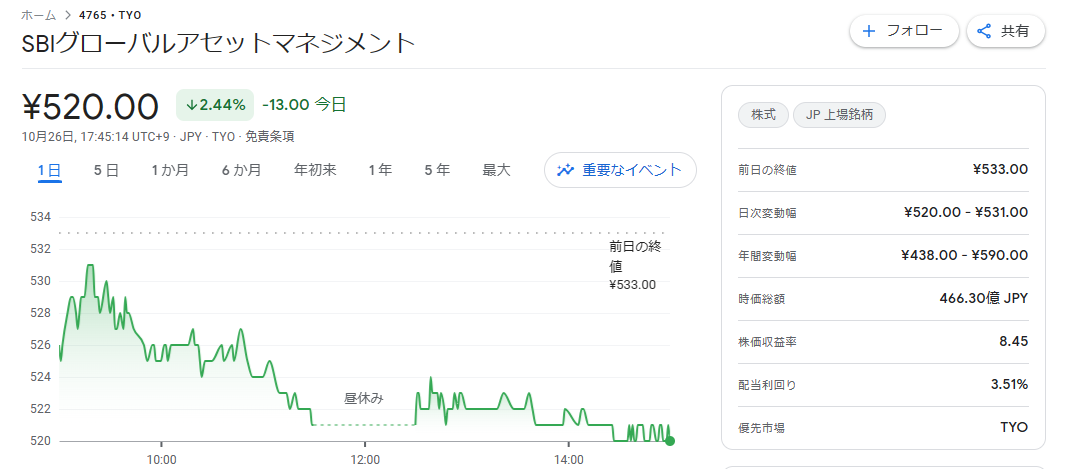The height and width of the screenshot is (469, 1067).
Task: Click the 重要なイベント button
Action: pyautogui.click(x=620, y=170)
